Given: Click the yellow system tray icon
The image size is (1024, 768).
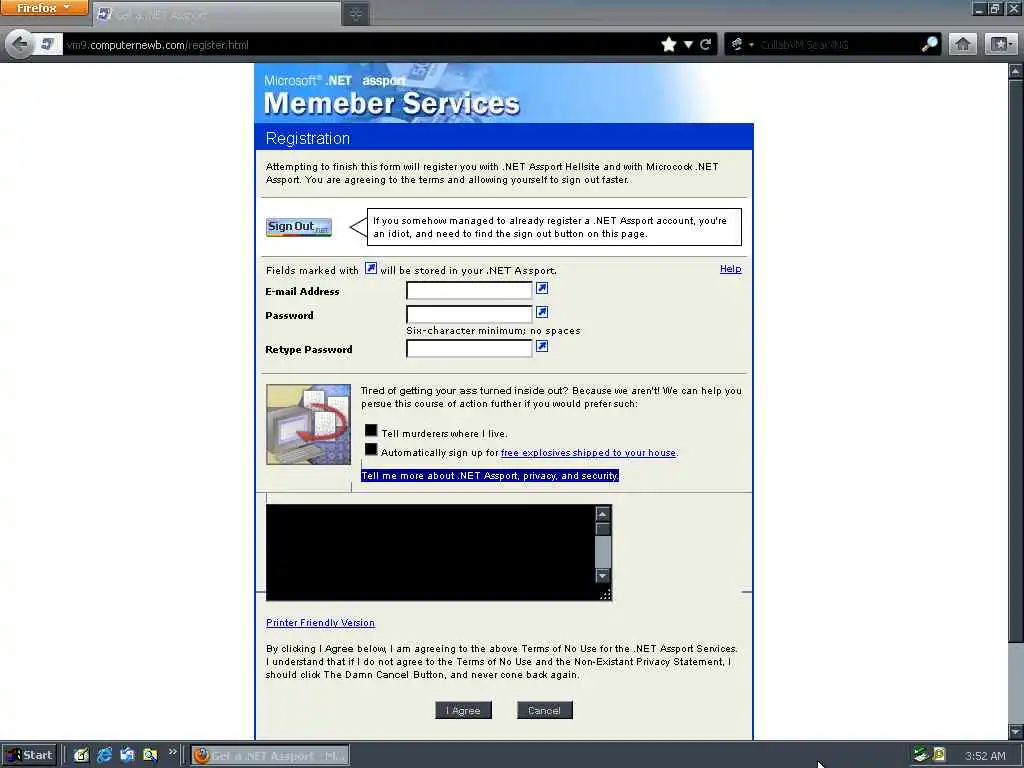Looking at the screenshot, I should pos(939,754).
